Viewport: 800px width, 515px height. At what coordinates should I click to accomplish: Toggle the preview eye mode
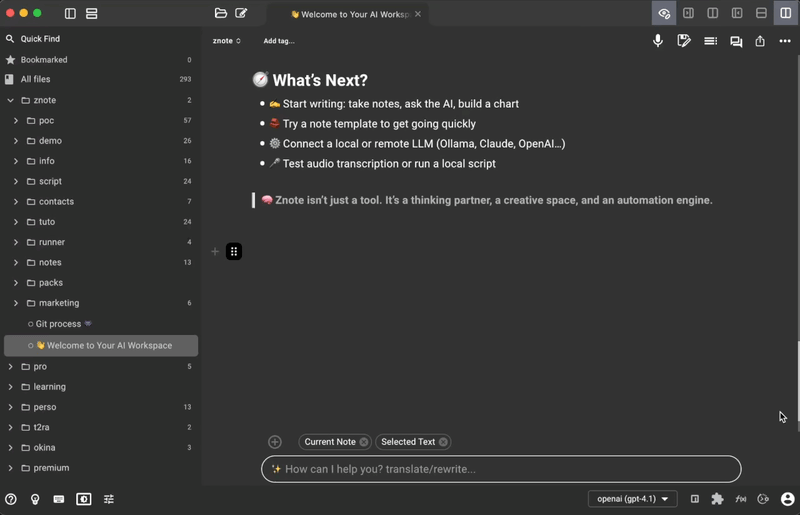[664, 13]
